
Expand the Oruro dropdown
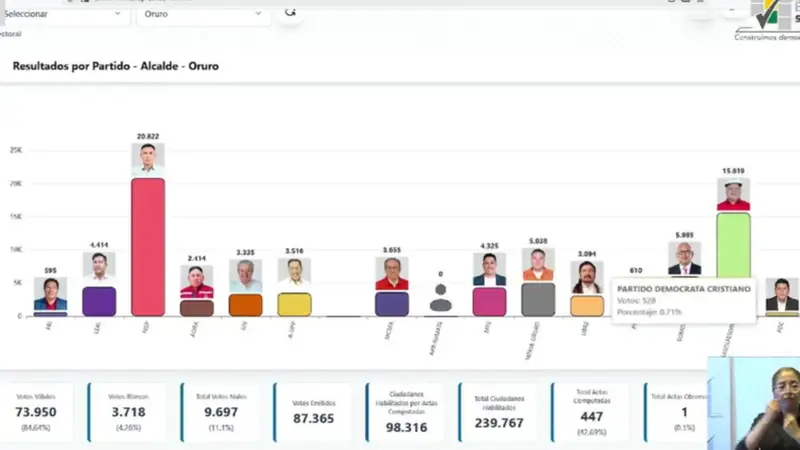click(203, 14)
